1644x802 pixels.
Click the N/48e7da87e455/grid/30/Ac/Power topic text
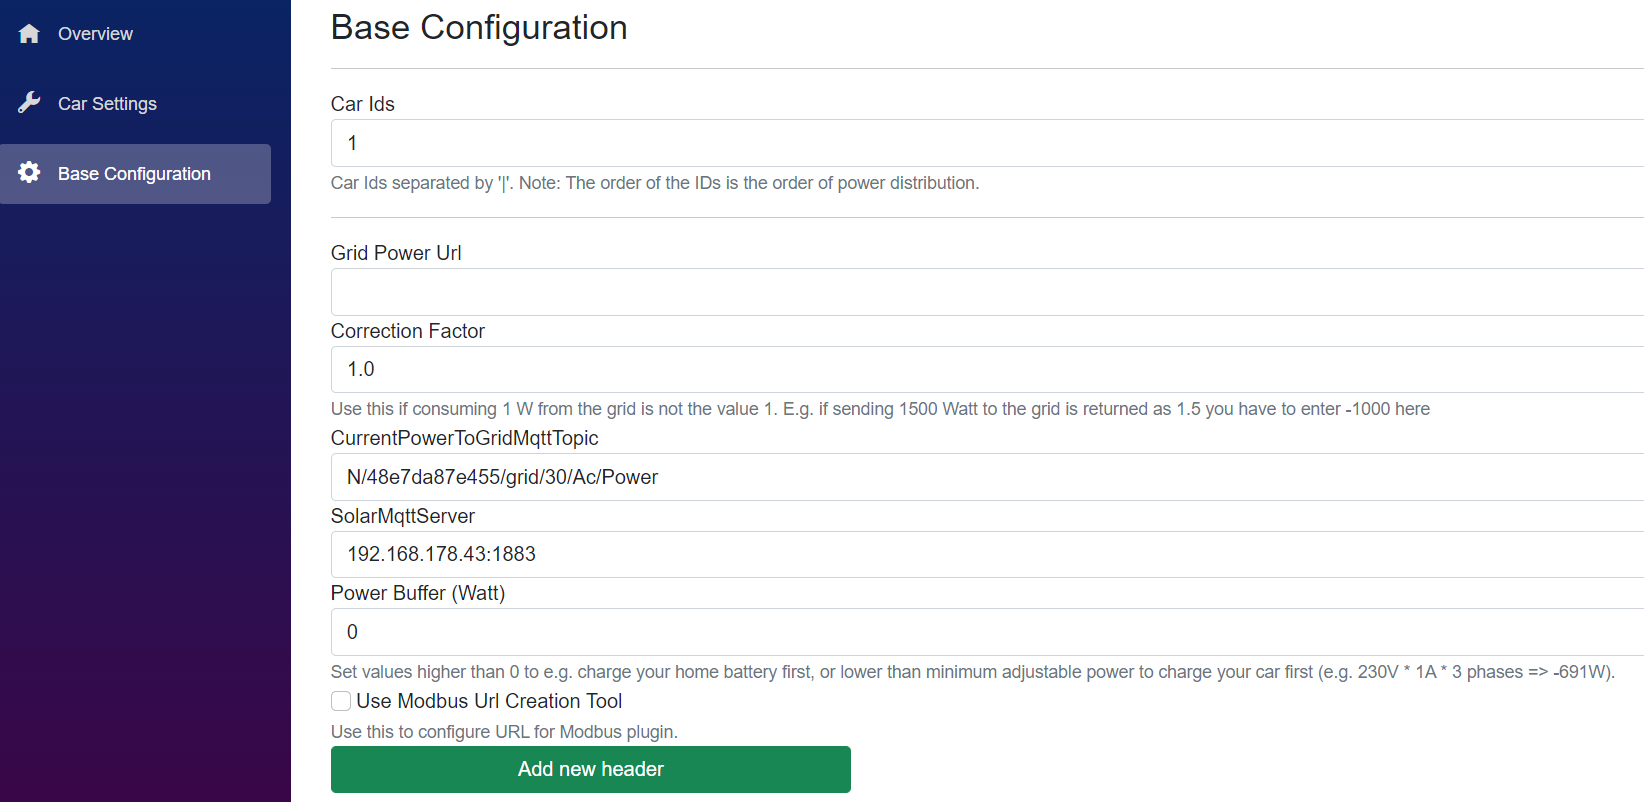[502, 477]
